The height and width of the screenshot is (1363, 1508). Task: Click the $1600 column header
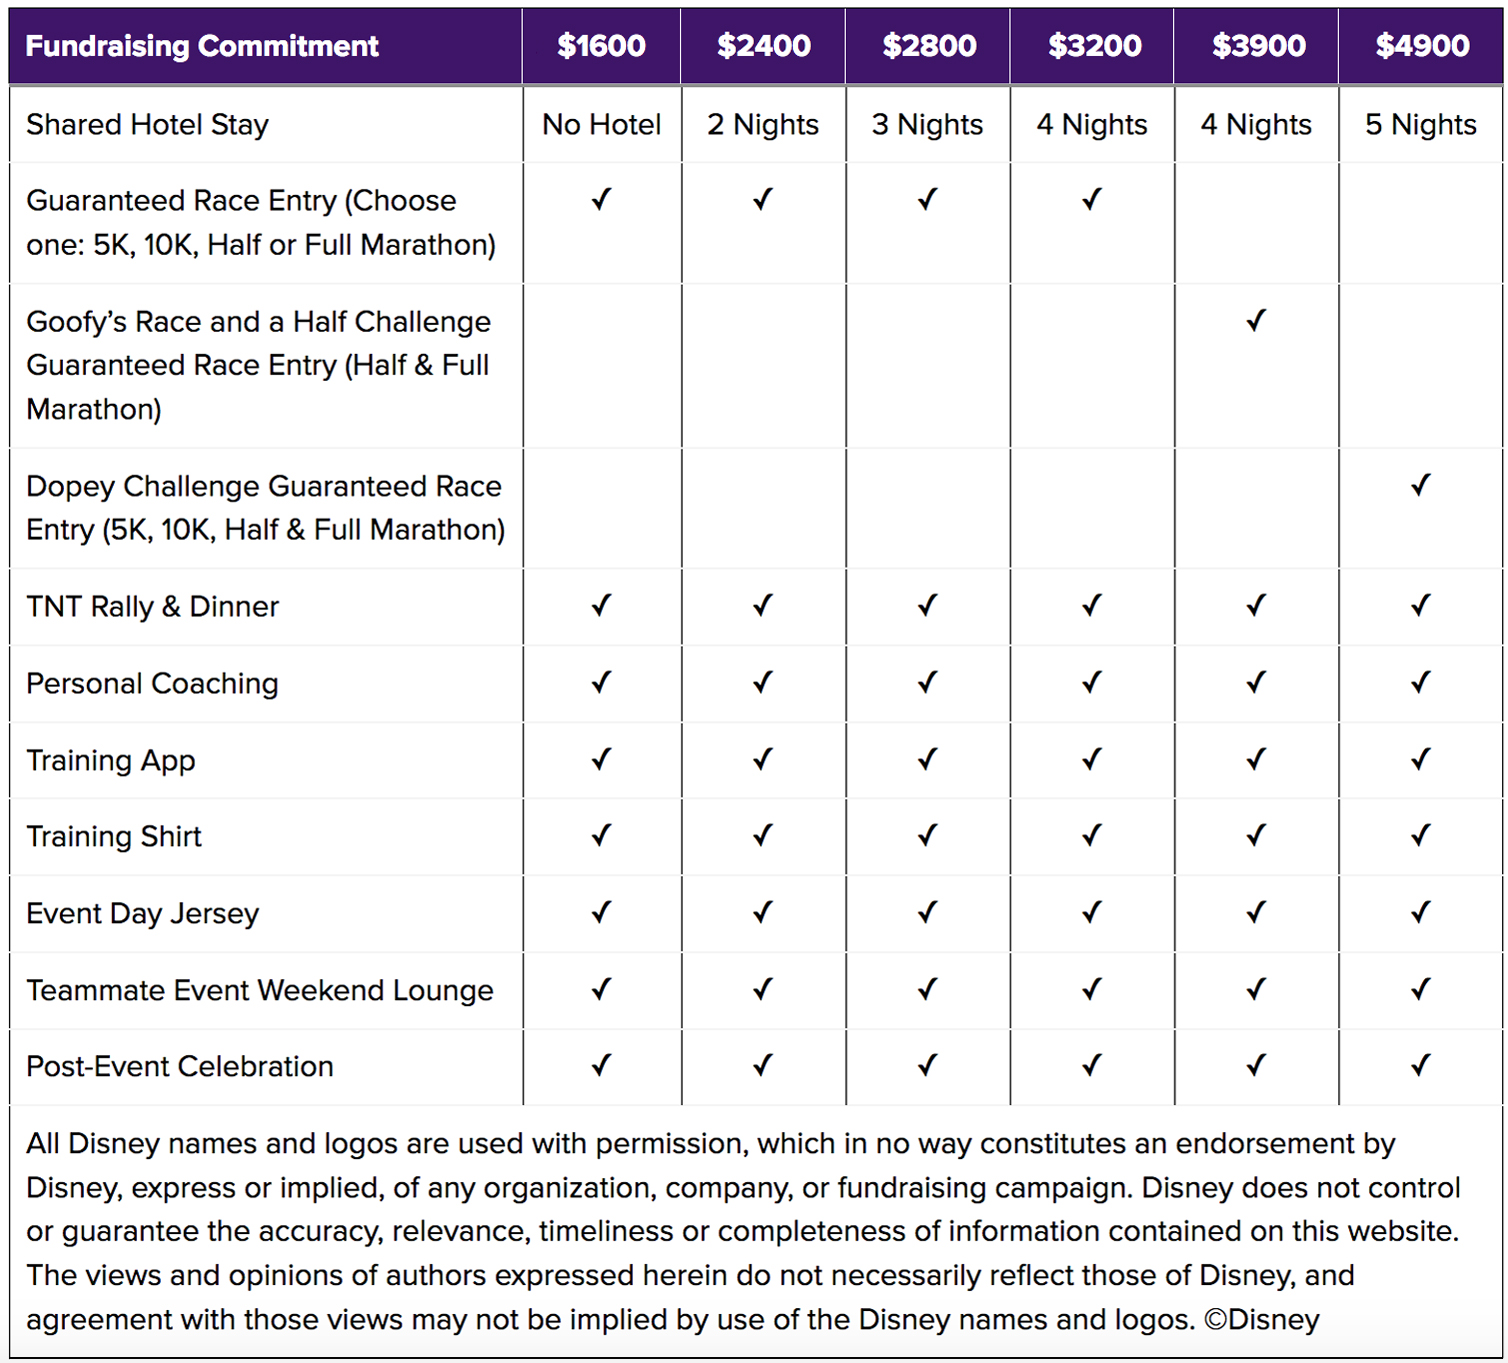[601, 45]
